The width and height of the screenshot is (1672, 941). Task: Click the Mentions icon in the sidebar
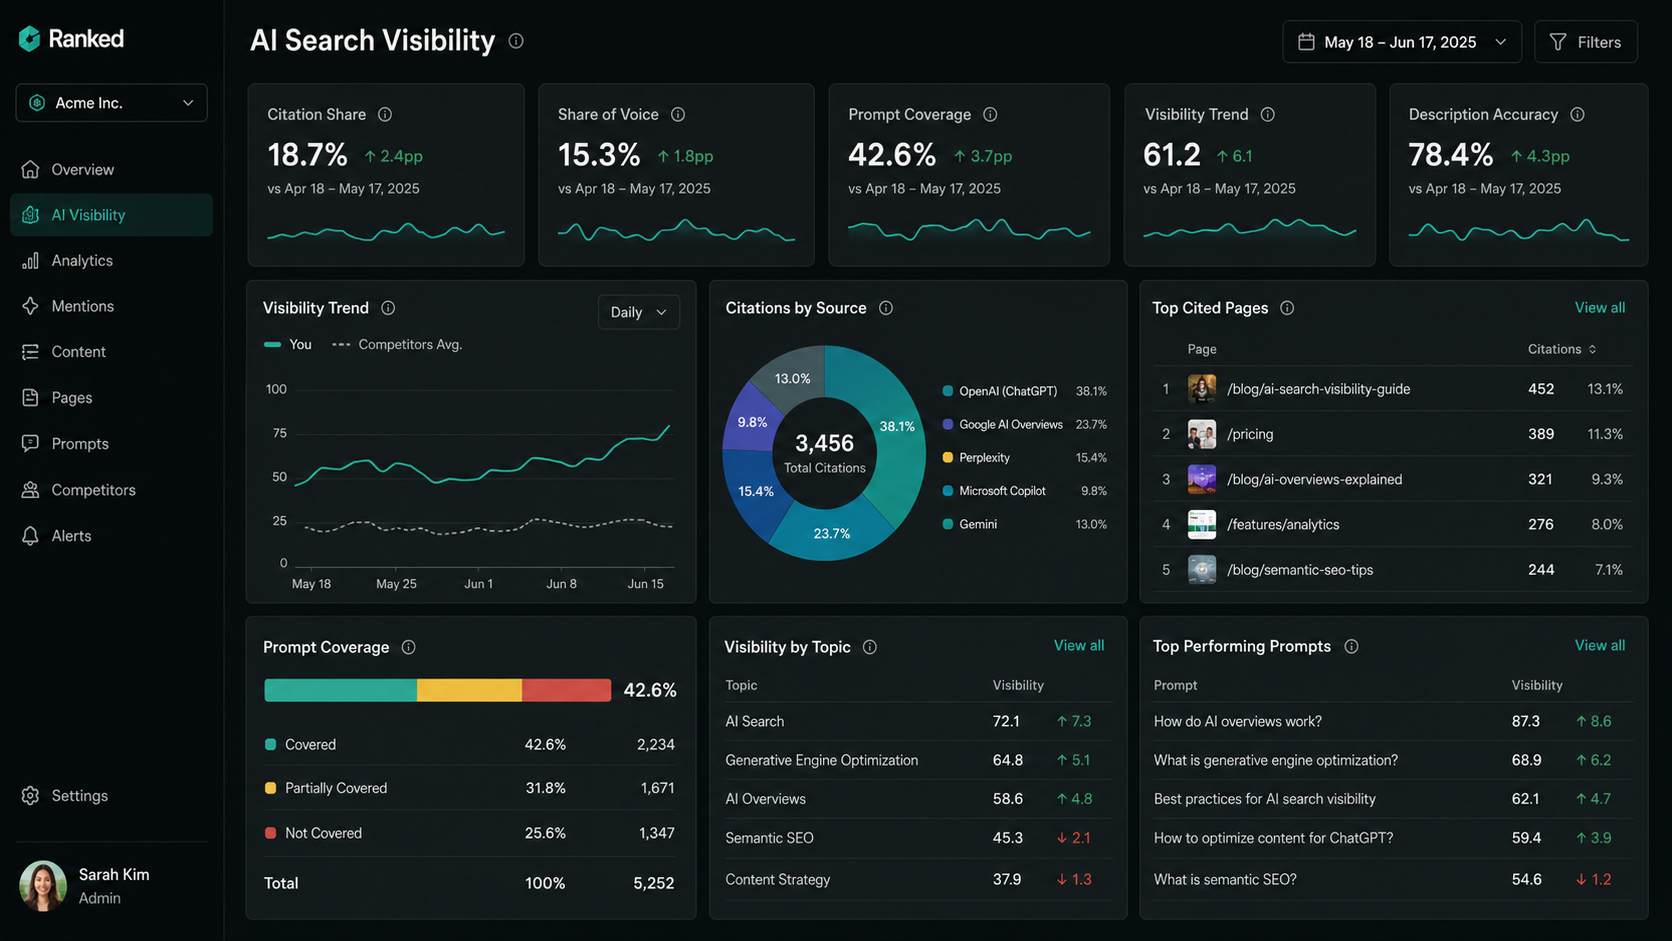point(31,306)
